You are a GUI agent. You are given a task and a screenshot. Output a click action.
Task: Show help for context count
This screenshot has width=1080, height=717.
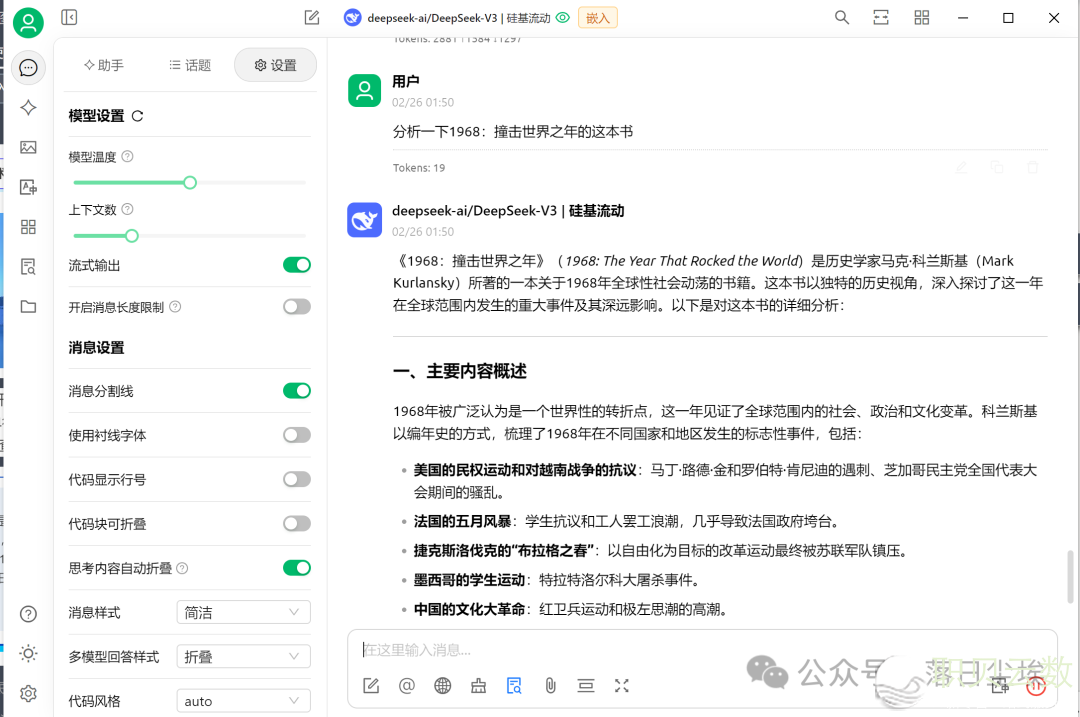click(x=127, y=209)
